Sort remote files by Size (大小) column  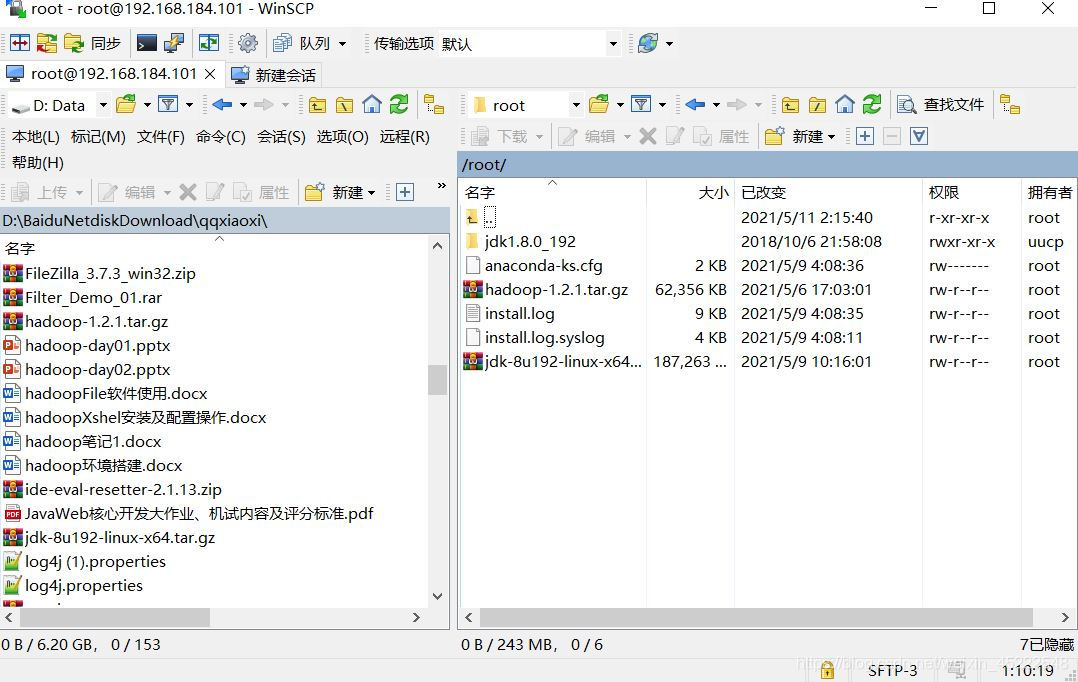click(x=690, y=192)
